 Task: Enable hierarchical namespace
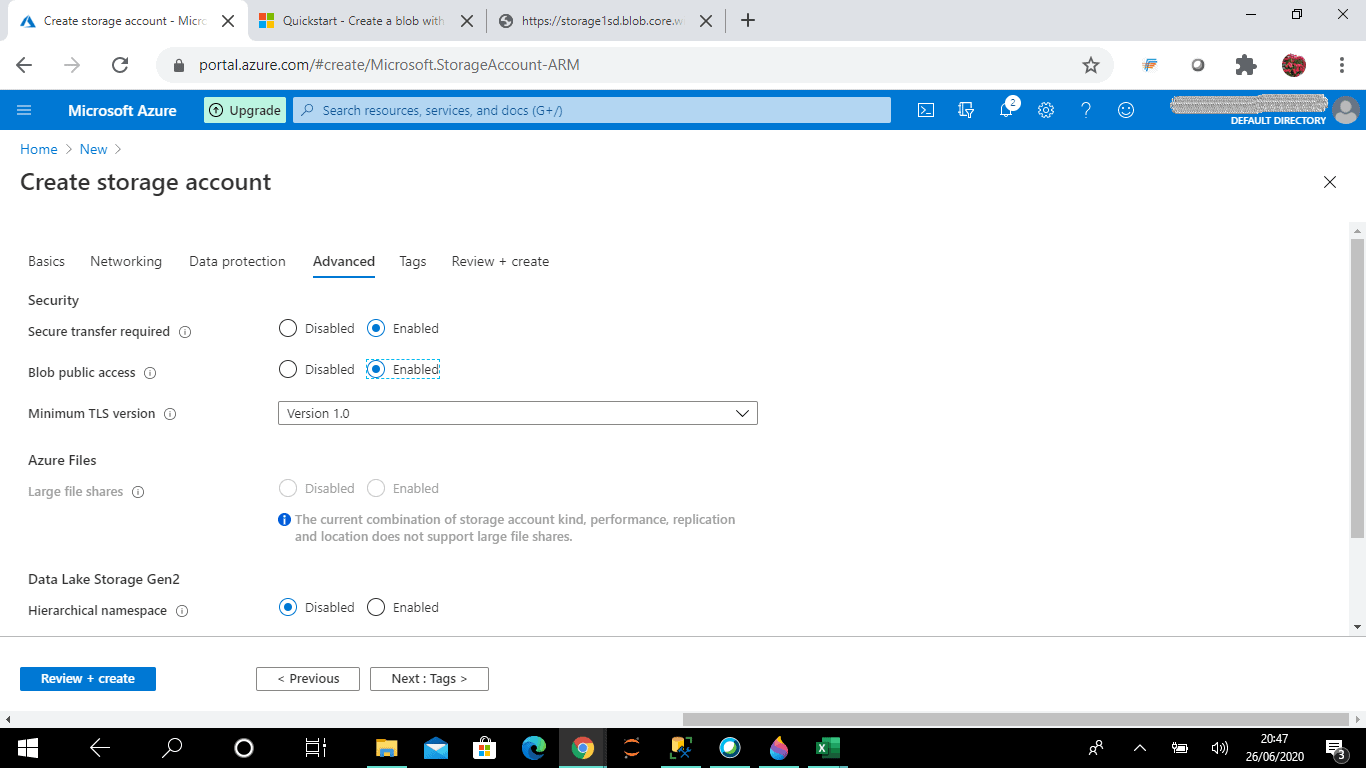point(376,607)
